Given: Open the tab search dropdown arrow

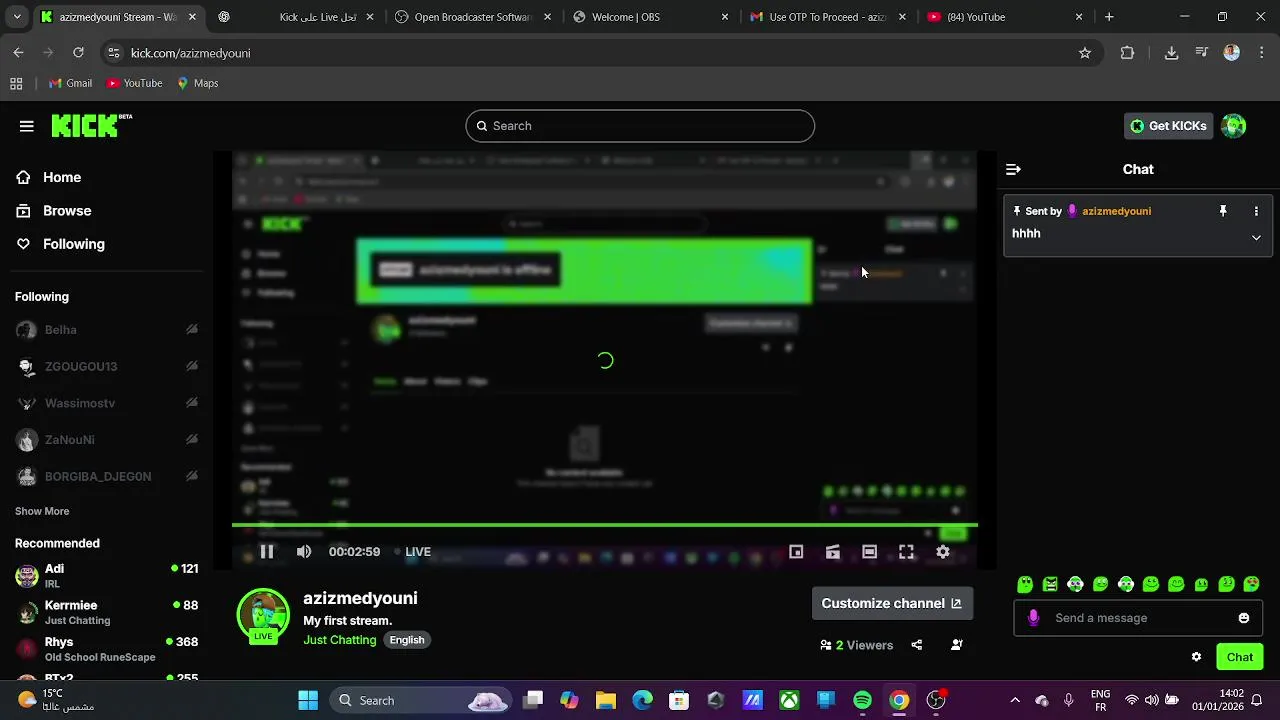Looking at the screenshot, I should click(x=17, y=17).
